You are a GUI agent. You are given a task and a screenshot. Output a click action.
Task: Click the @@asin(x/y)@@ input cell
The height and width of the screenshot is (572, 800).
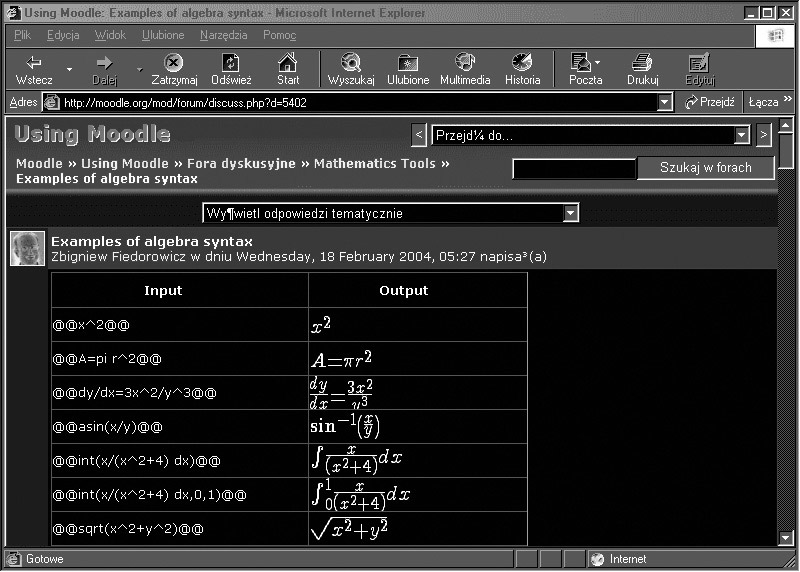[x=180, y=427]
